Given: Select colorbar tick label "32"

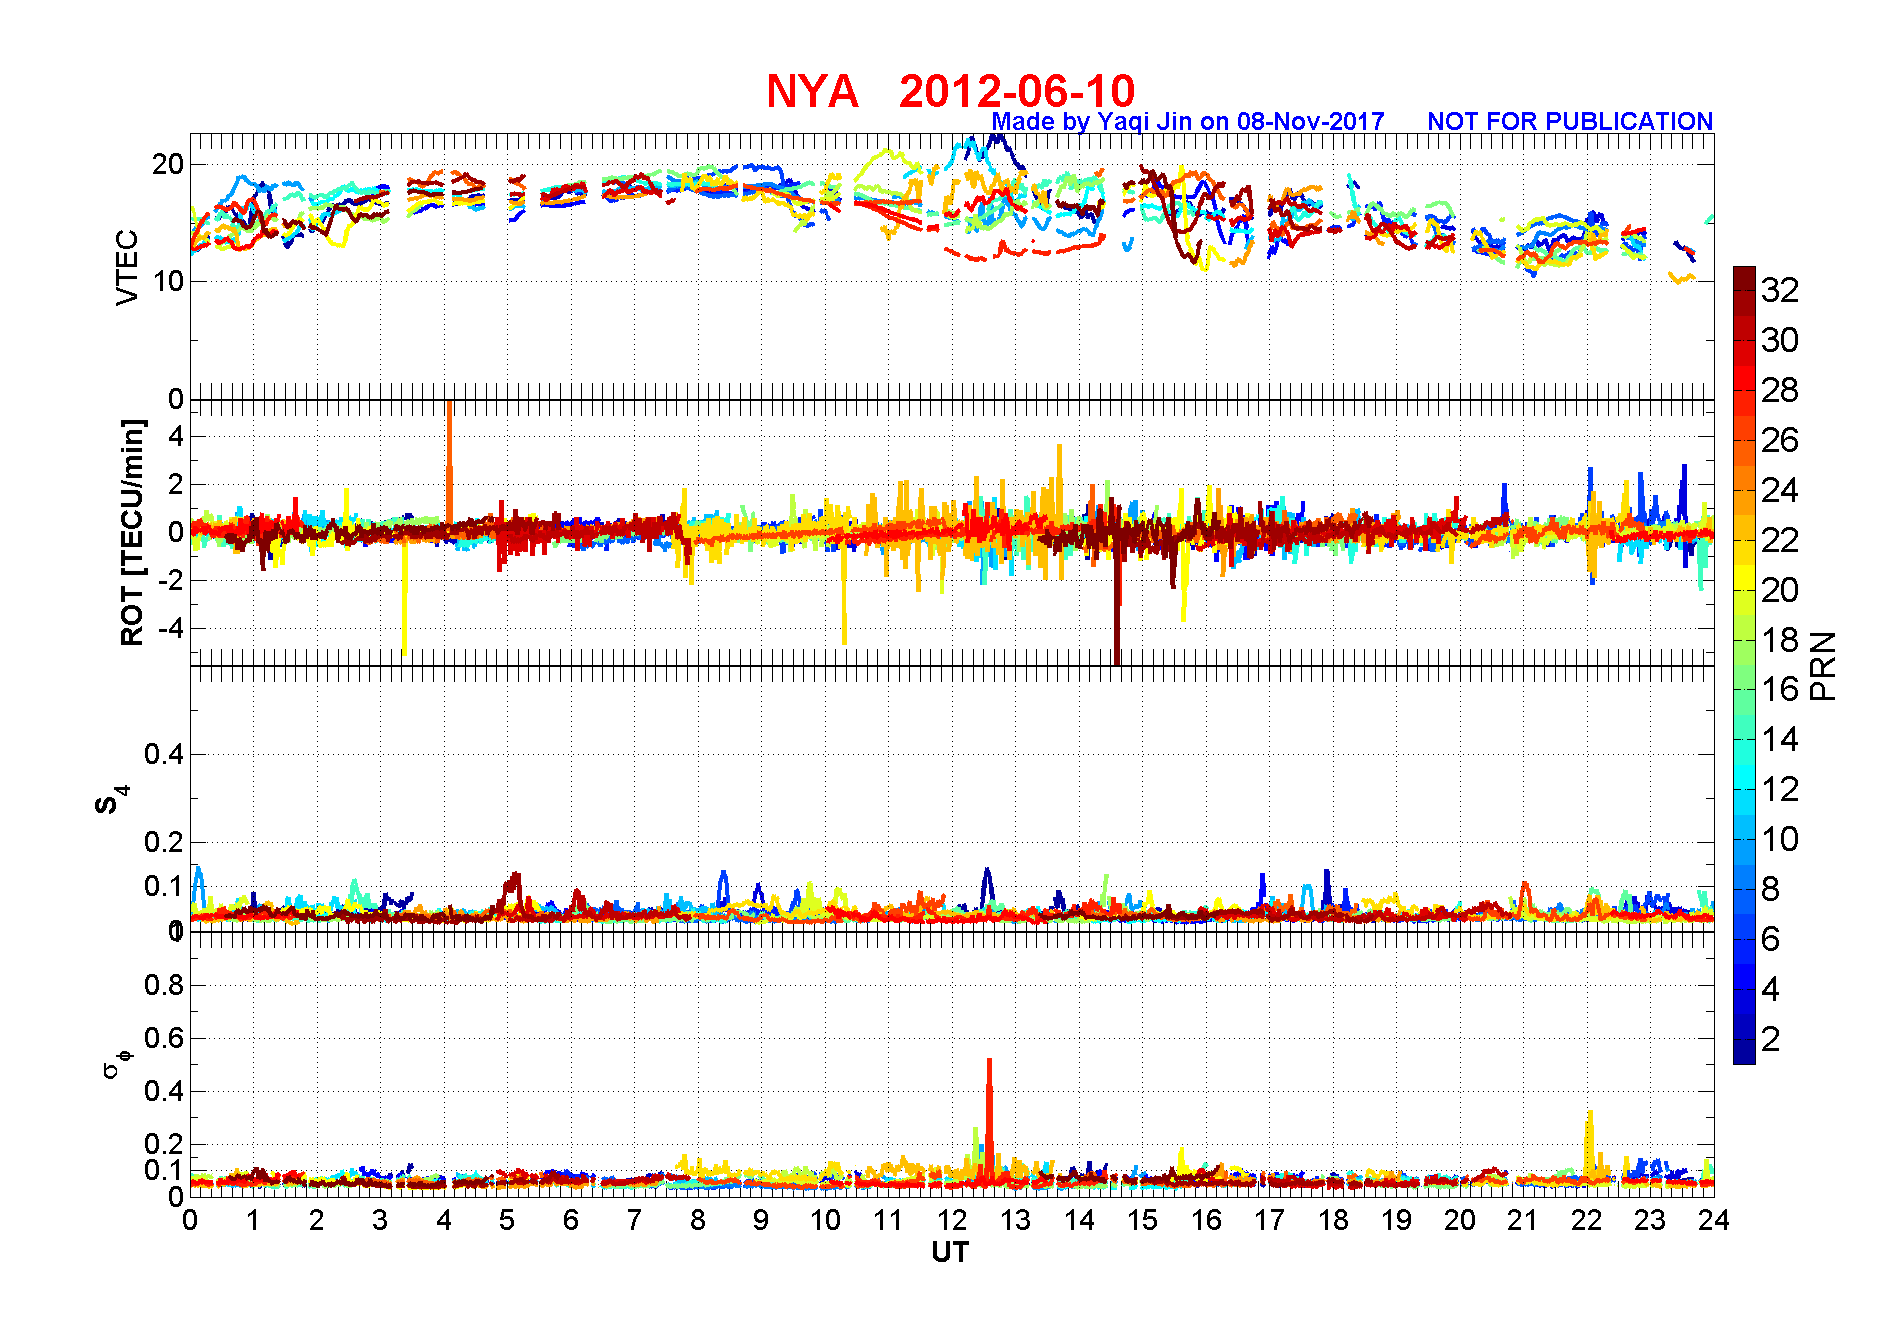Looking at the screenshot, I should click(x=1780, y=290).
